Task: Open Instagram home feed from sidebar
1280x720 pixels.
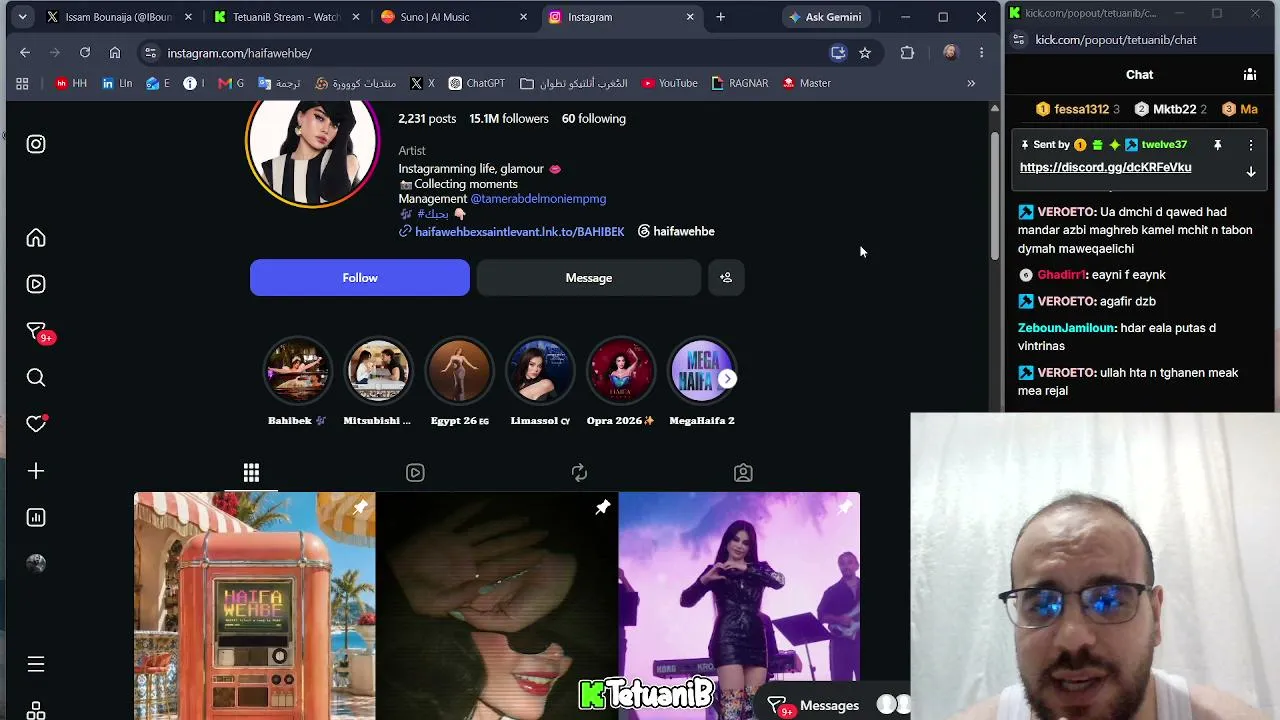Action: point(36,238)
